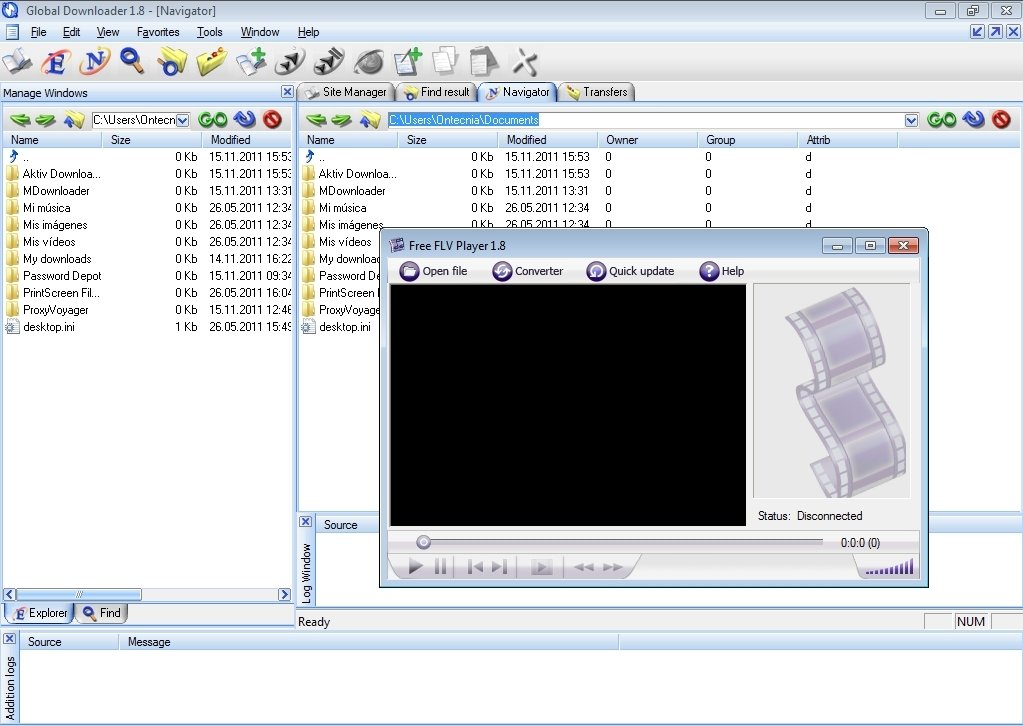Screen dimensions: 1023x726
Task: Click the FLV Player pause button
Action: coord(440,567)
